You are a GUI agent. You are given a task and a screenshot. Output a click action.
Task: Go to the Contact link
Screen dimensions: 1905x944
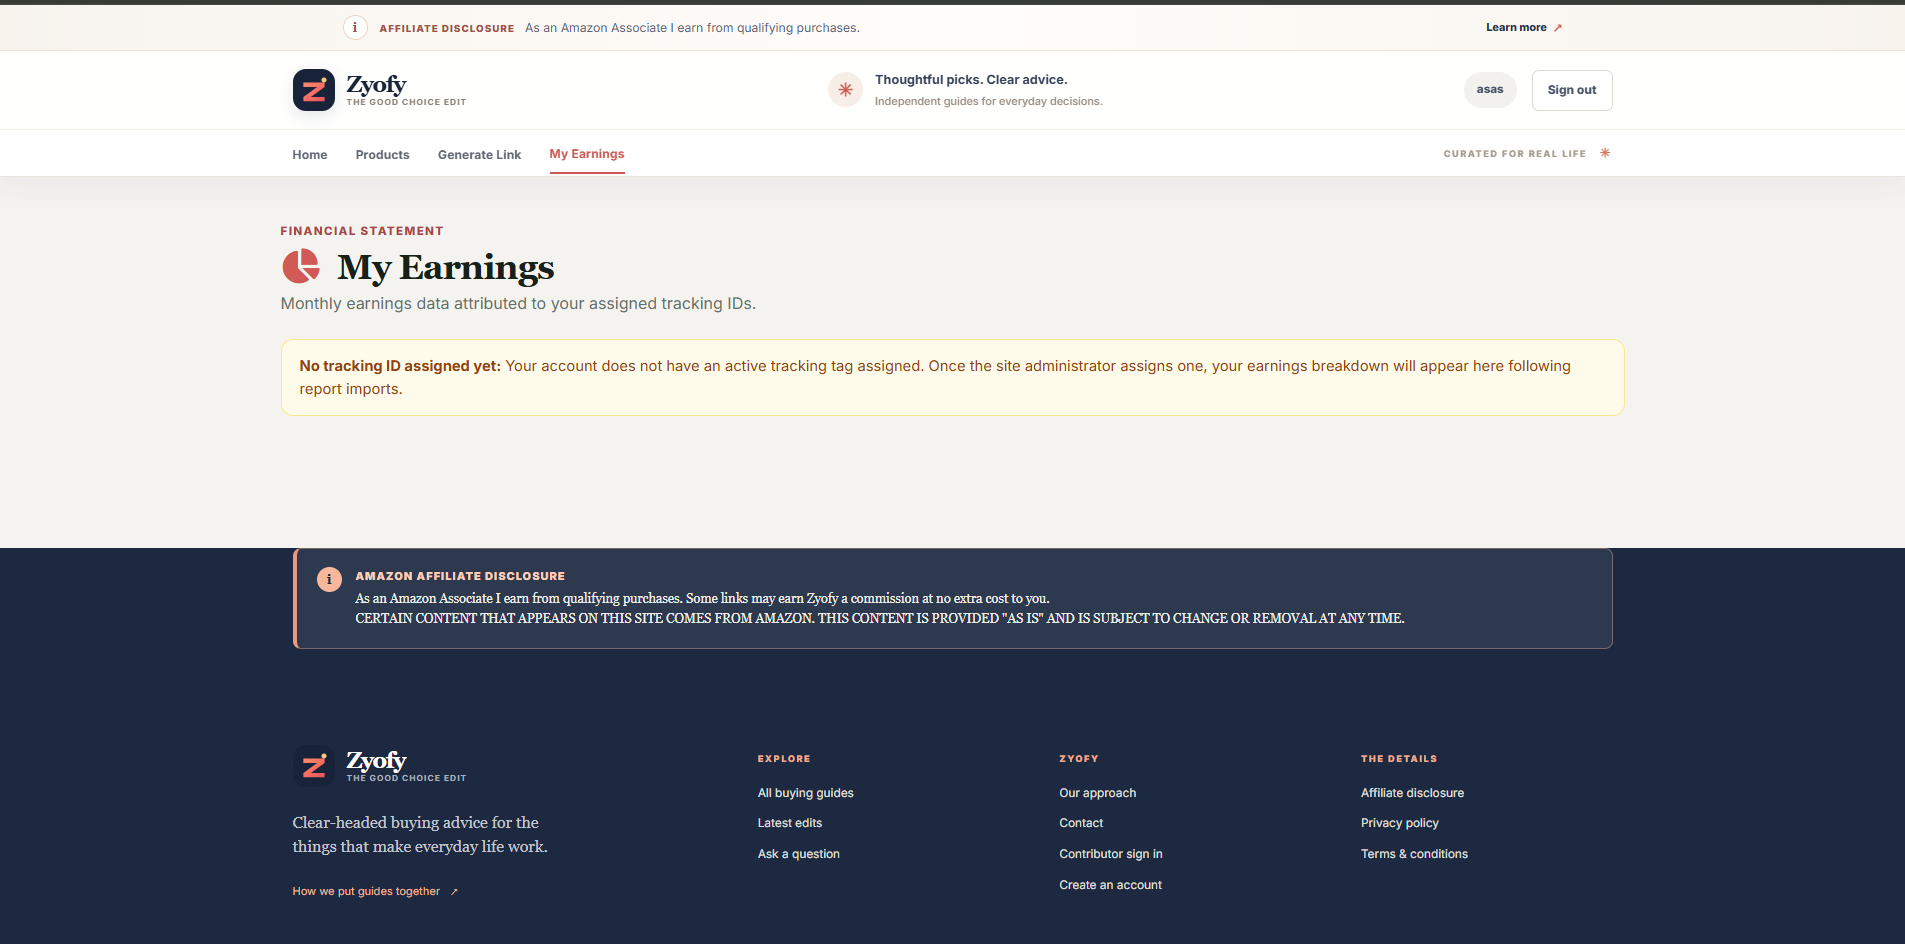(x=1081, y=823)
